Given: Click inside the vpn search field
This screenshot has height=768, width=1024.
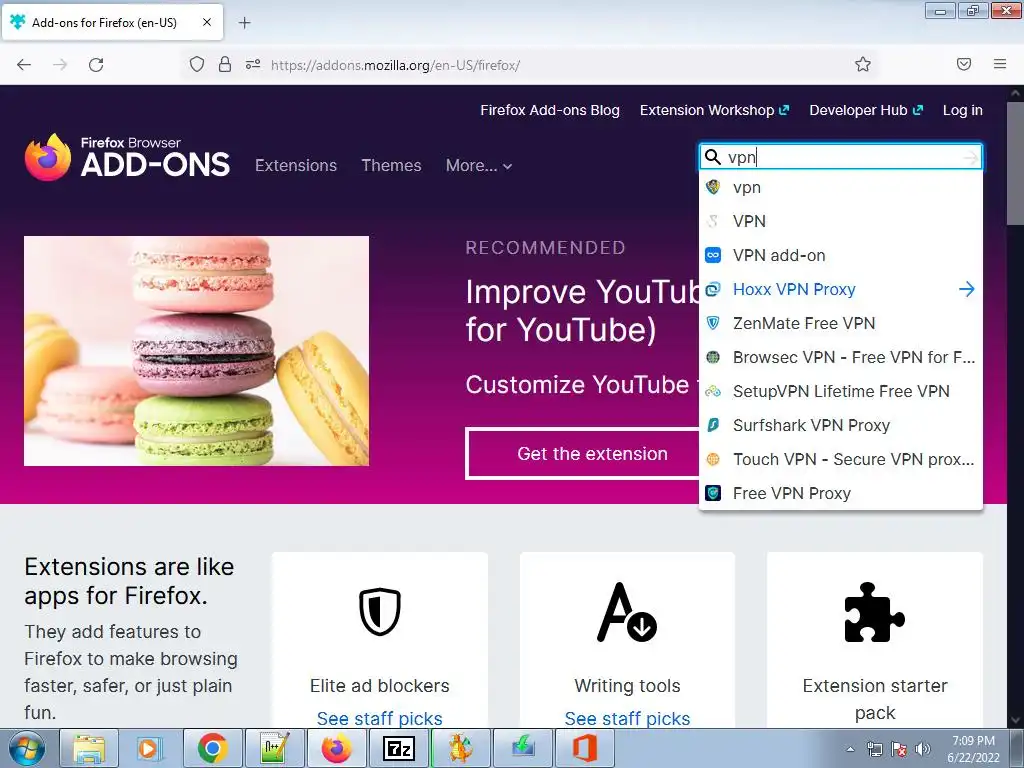Looking at the screenshot, I should [x=840, y=157].
